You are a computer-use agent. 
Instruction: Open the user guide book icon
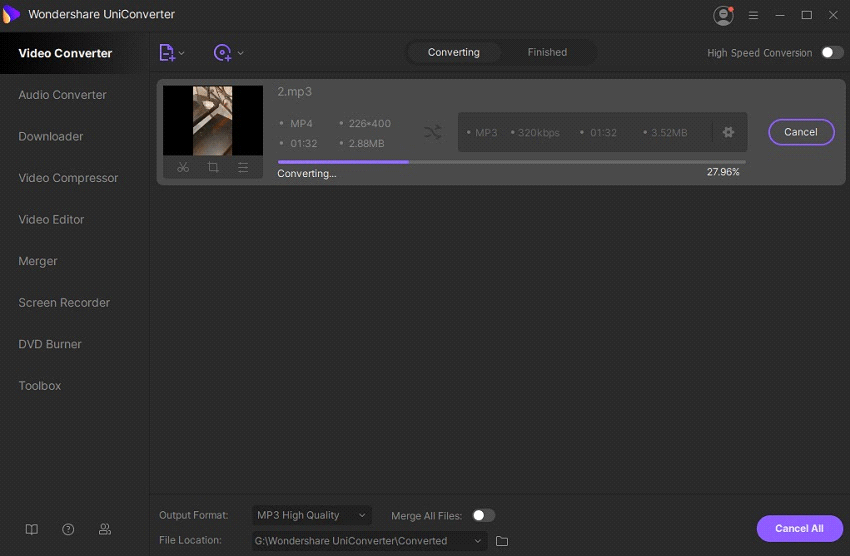click(x=32, y=529)
